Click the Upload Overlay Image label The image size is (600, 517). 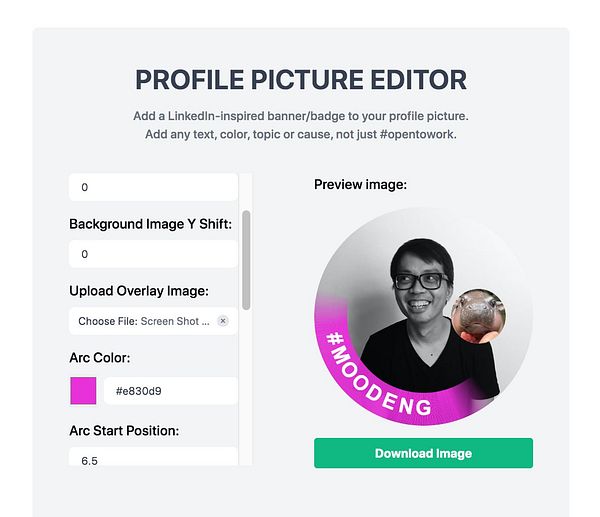click(x=139, y=291)
